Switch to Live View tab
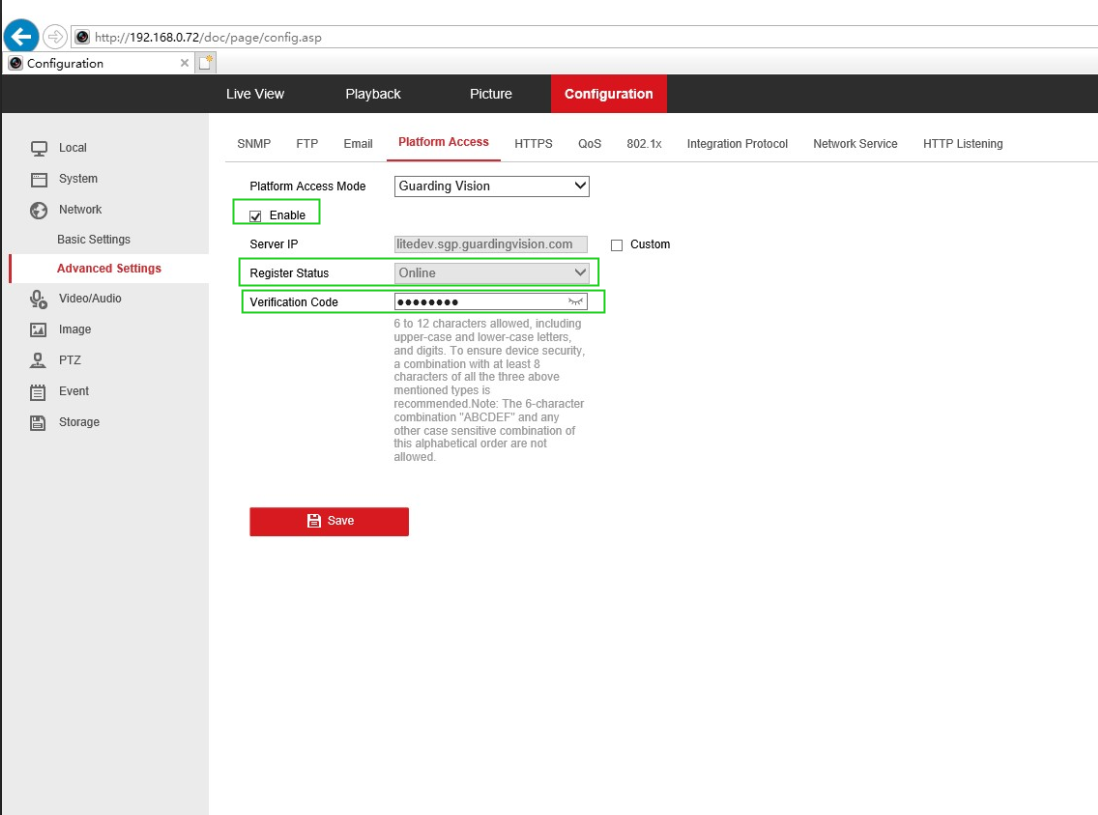The width and height of the screenshot is (1098, 815). 255,94
